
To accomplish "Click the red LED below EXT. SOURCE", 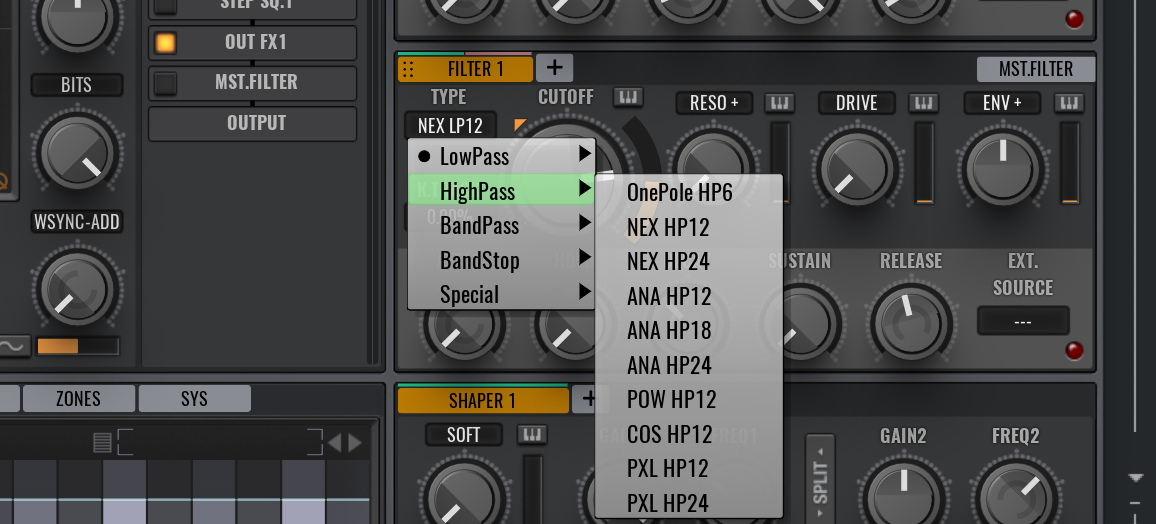I will point(1074,351).
